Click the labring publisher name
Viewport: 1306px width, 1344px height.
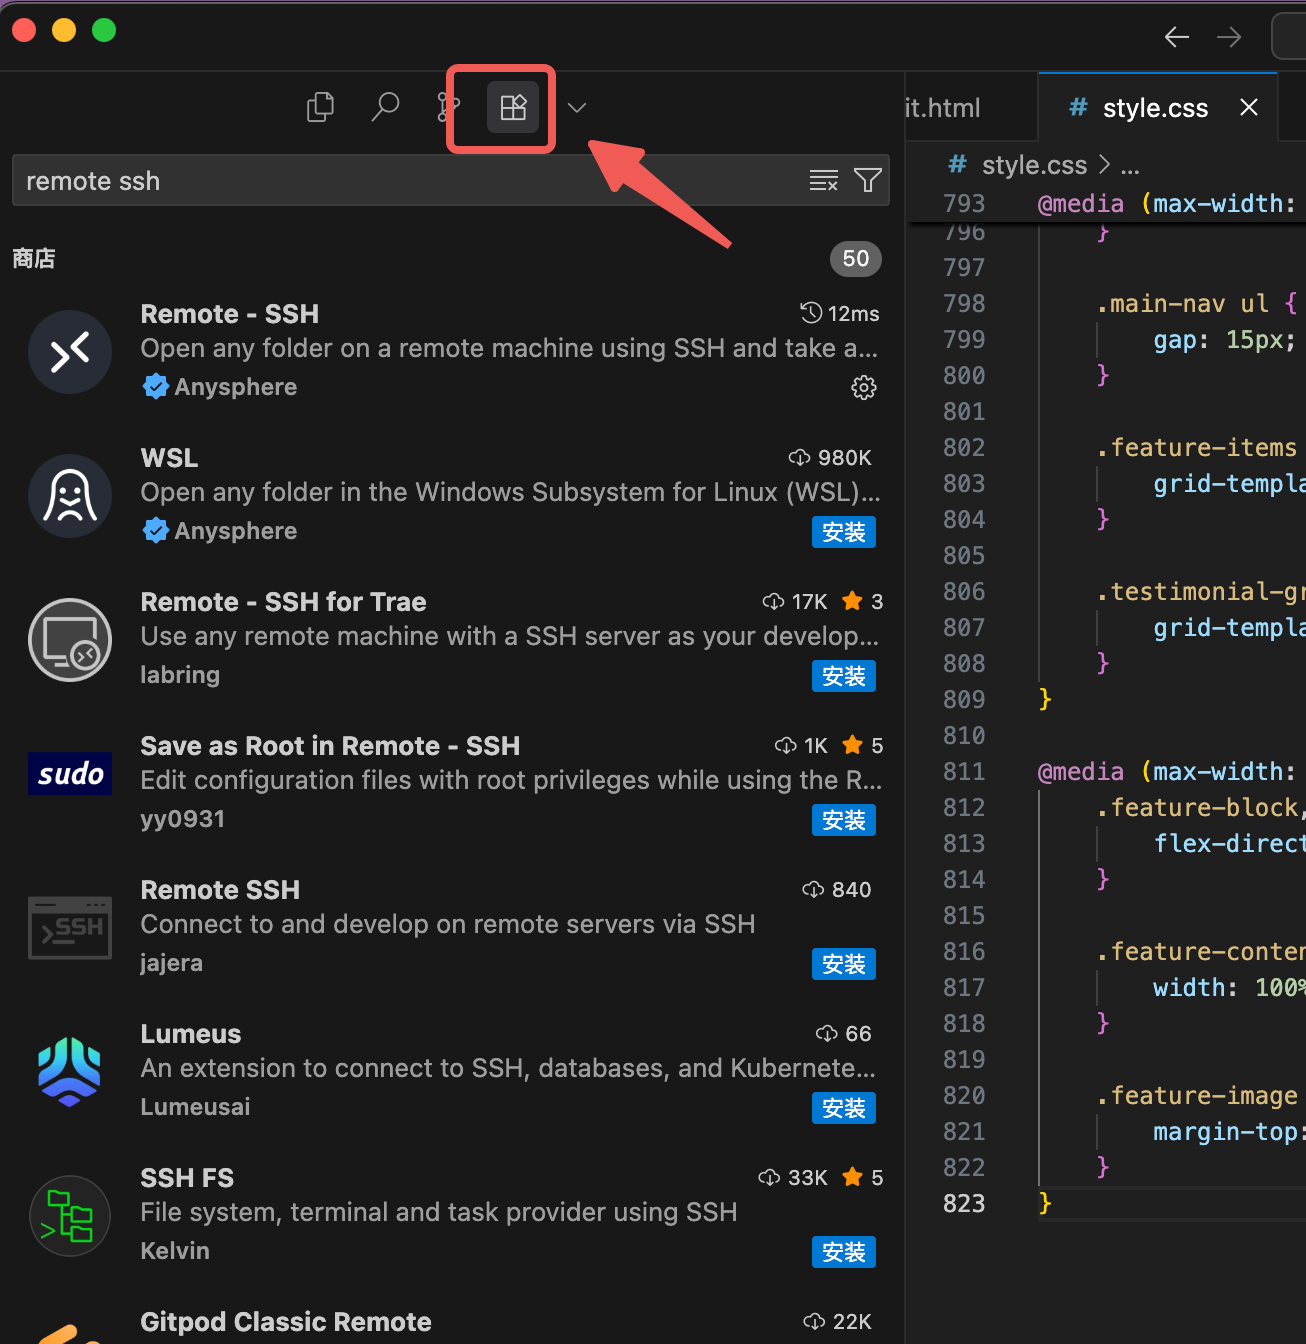[180, 675]
